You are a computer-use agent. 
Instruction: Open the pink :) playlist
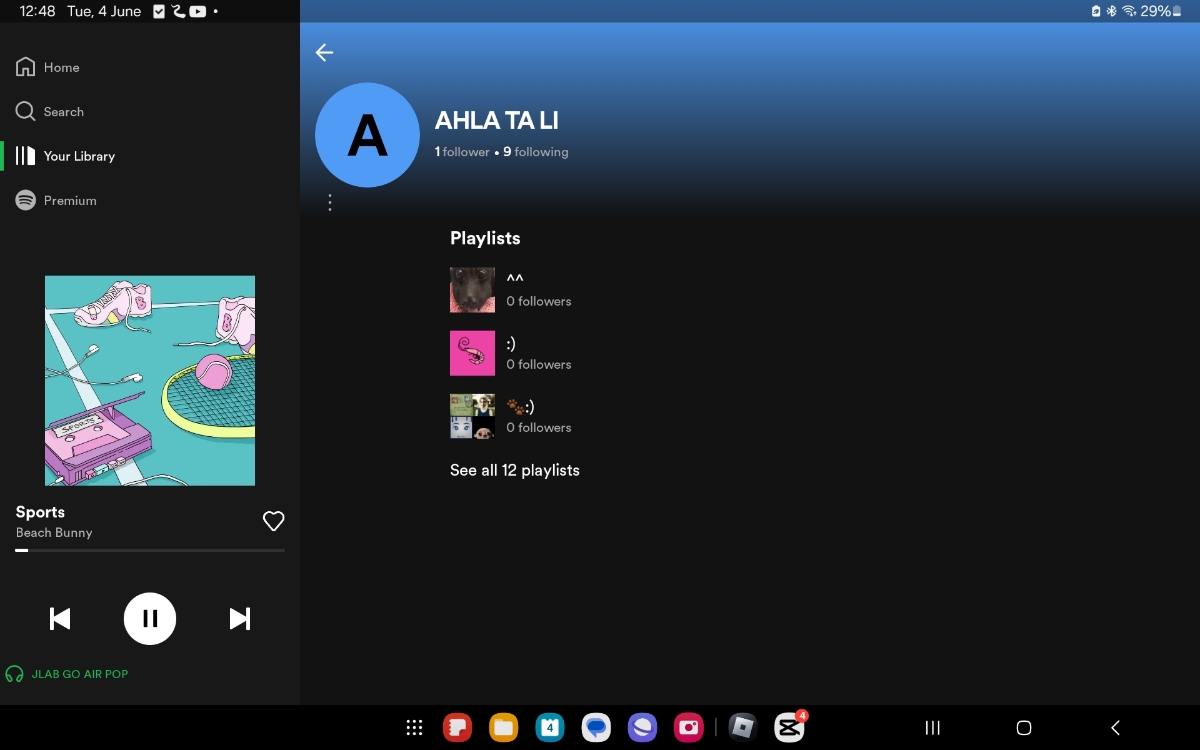click(x=510, y=353)
